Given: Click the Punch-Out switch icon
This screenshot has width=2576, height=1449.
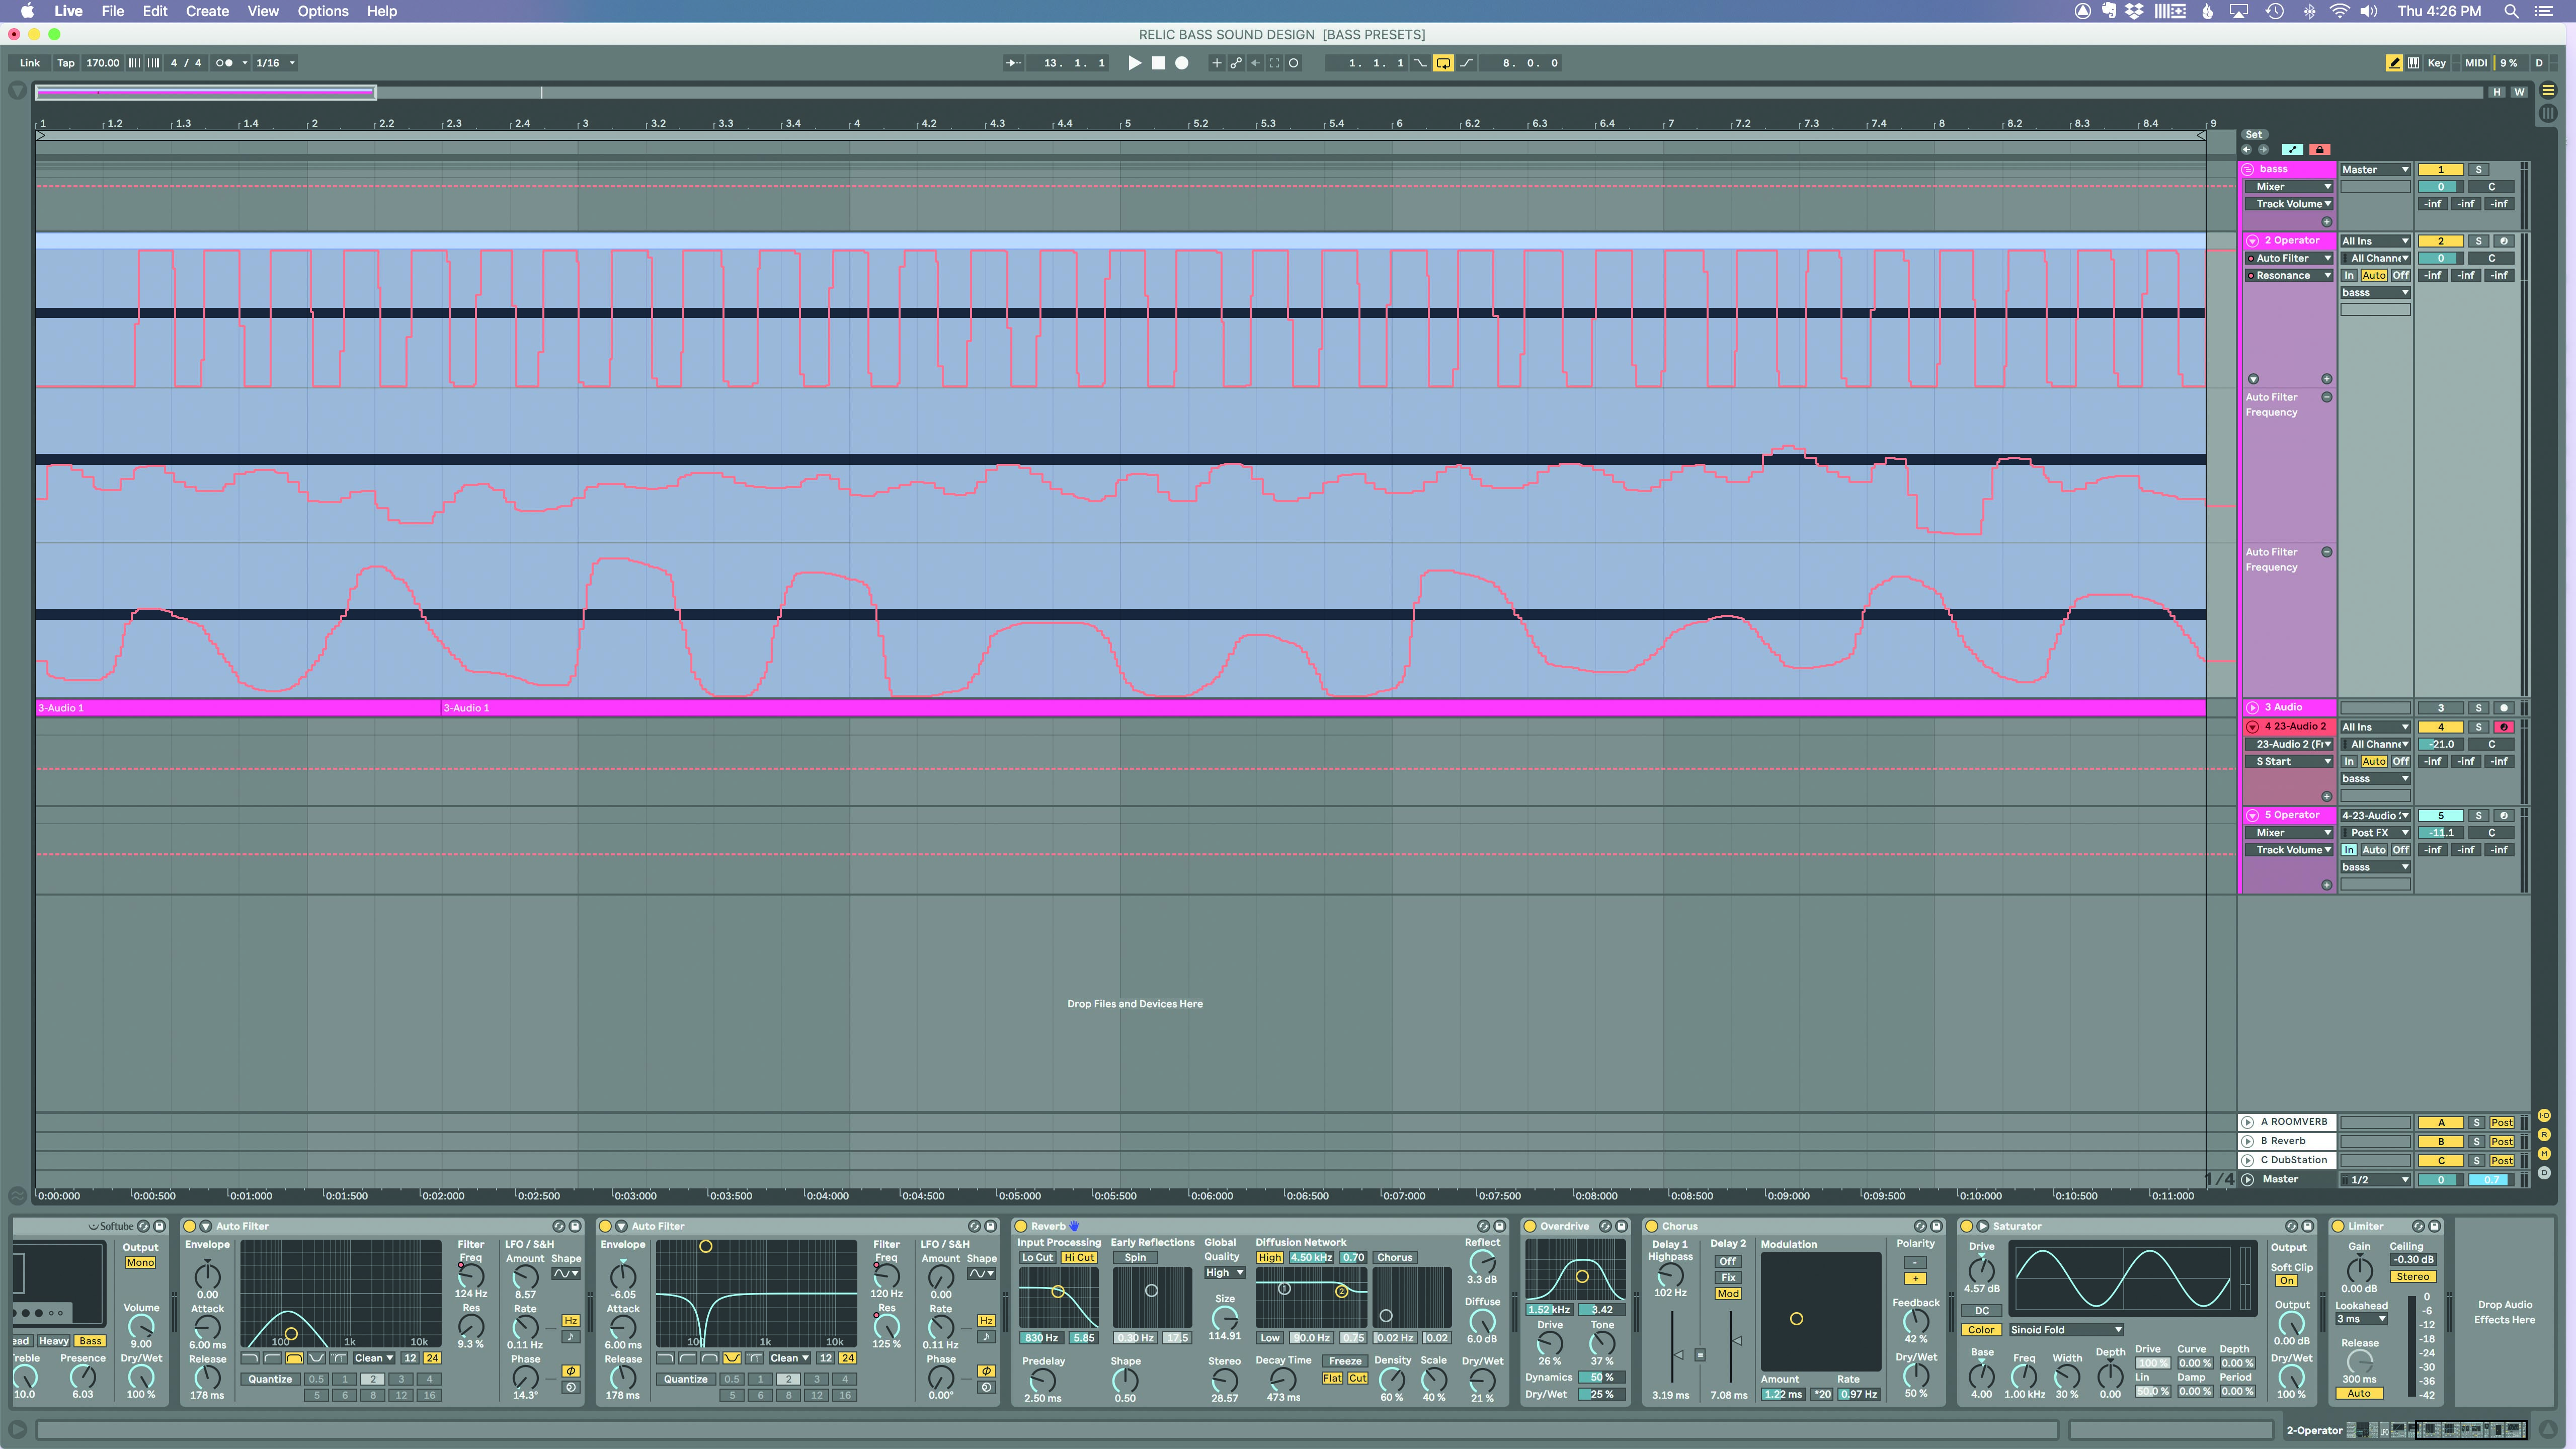Looking at the screenshot, I should [1467, 63].
